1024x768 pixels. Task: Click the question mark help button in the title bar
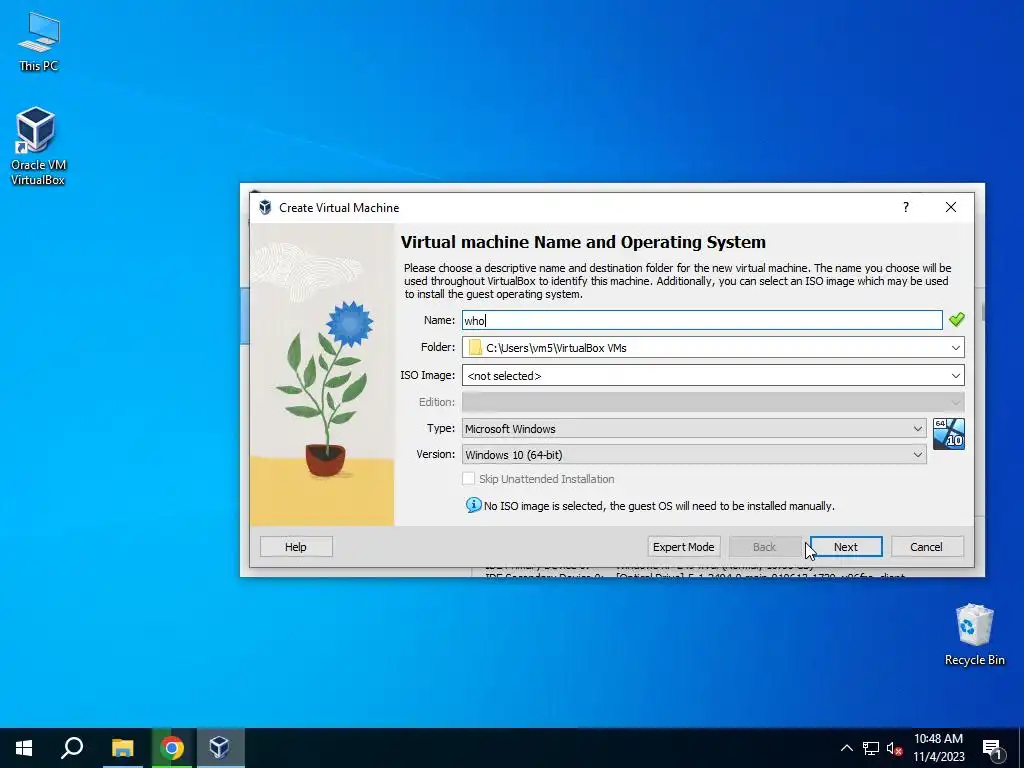(905, 207)
